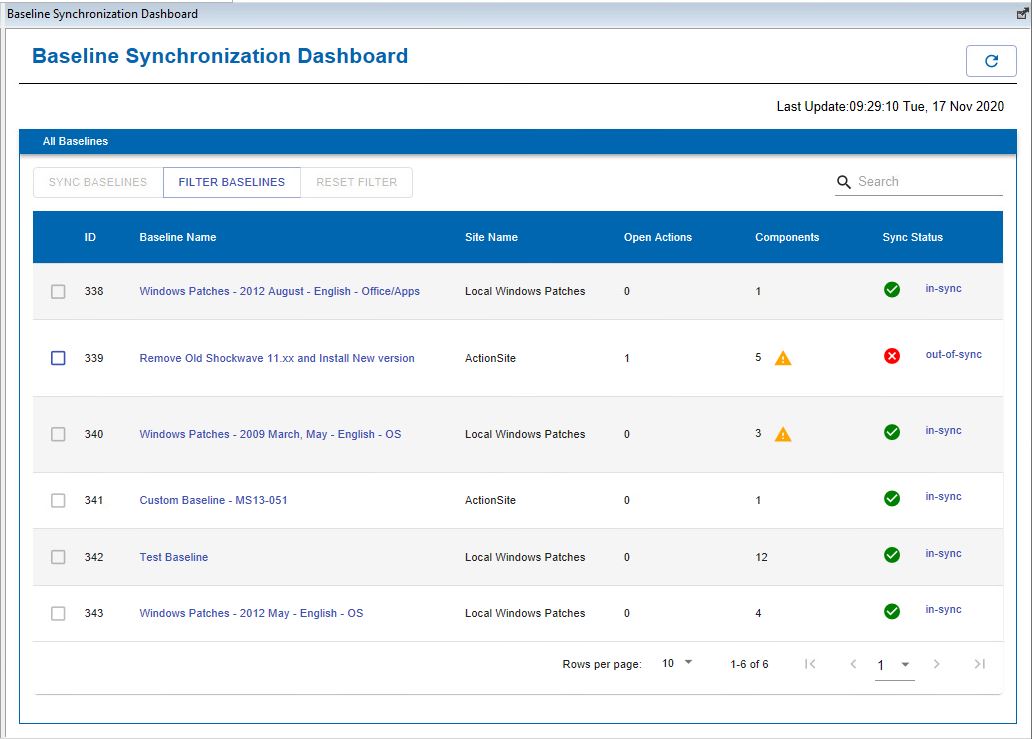Sort by Sync Status column header
This screenshot has width=1035, height=739.
912,237
